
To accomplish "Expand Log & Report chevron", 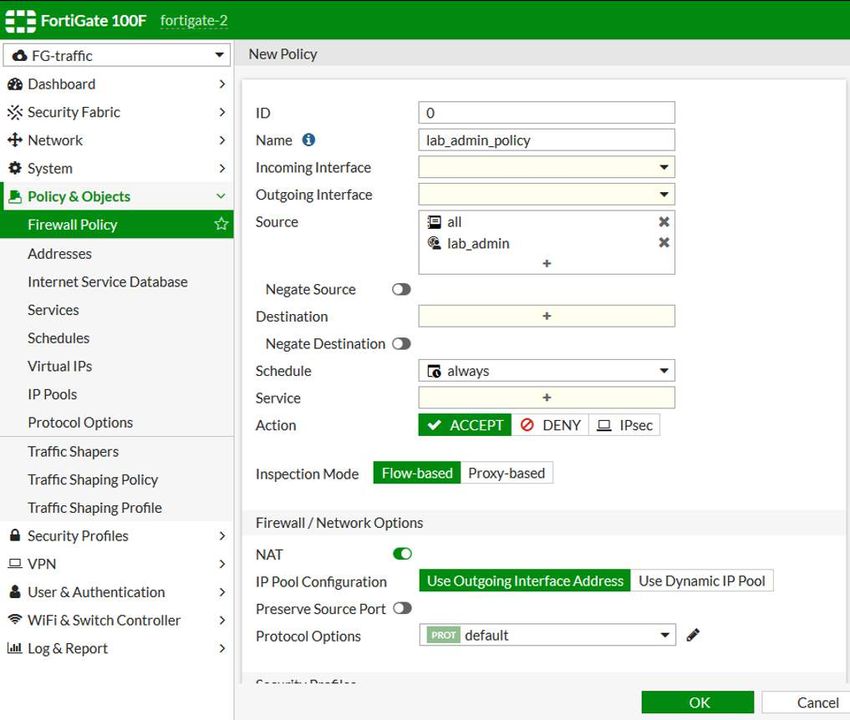I will (222, 648).
